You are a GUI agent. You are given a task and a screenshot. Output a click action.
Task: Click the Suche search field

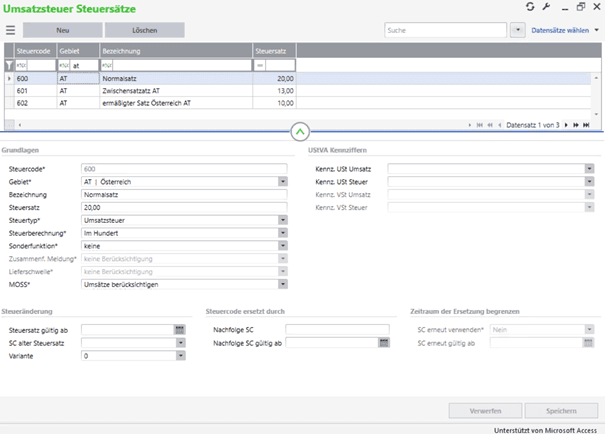(x=445, y=30)
